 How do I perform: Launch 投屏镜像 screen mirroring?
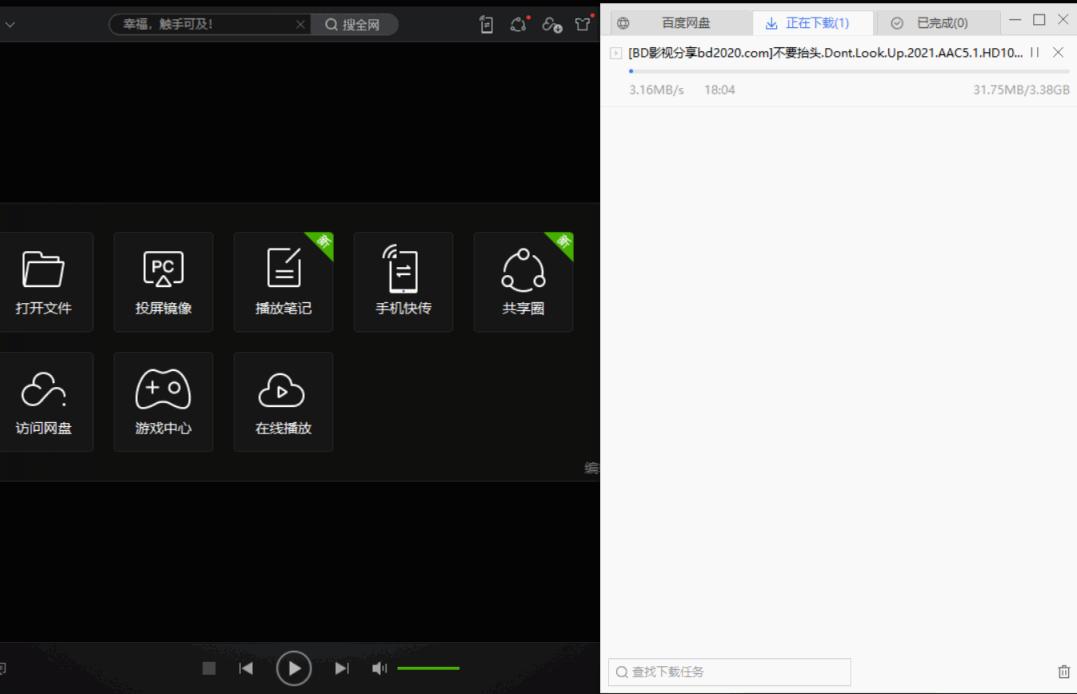coord(163,282)
